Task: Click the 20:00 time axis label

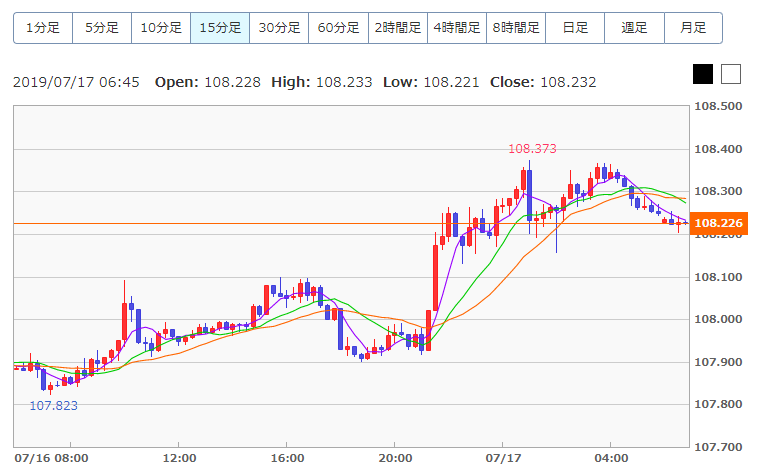Action: point(396,459)
